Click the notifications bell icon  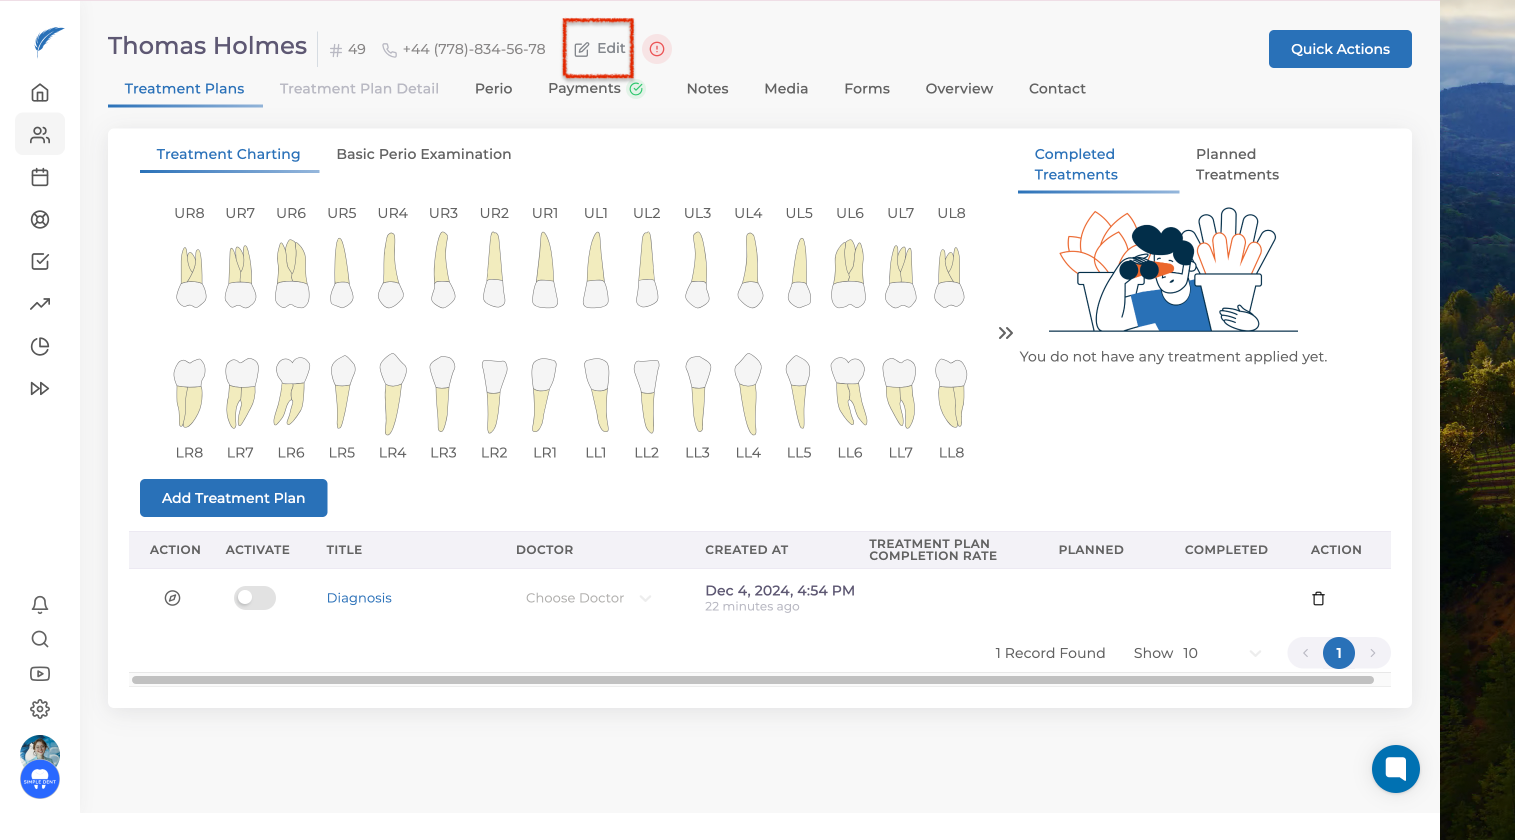tap(40, 605)
